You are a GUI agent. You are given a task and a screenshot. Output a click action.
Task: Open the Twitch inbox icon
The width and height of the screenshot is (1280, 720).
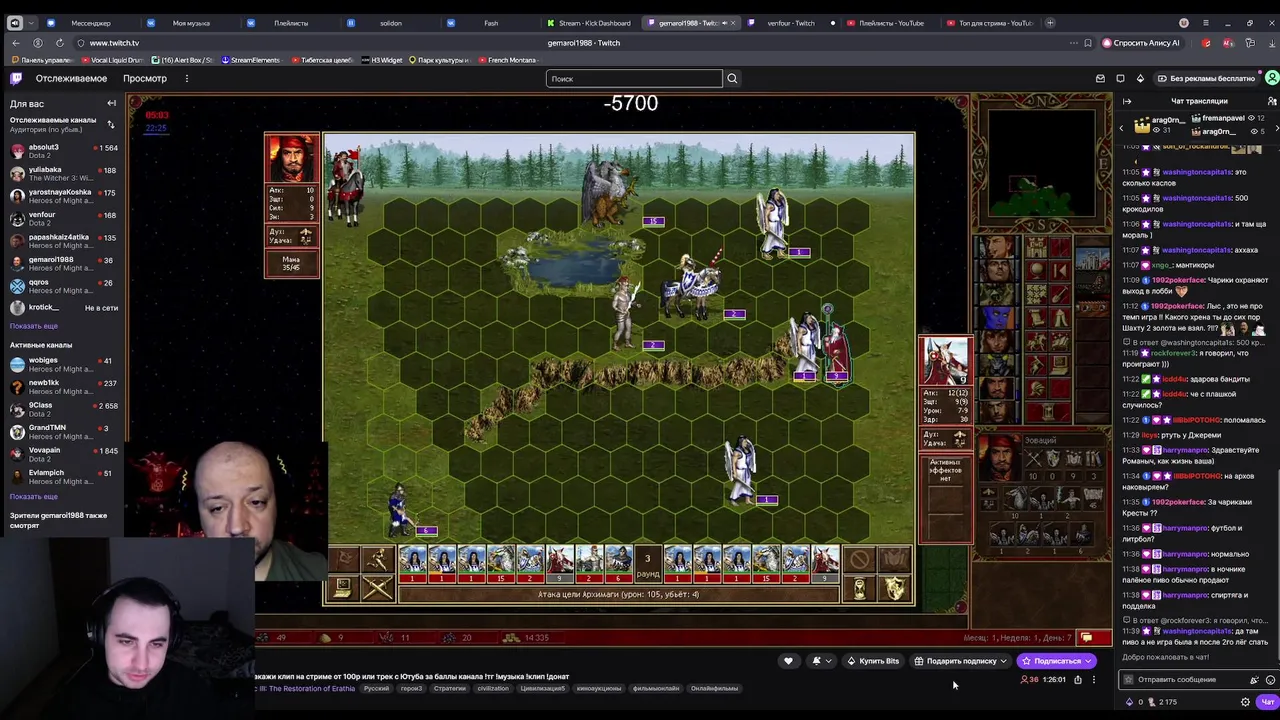pos(1100,78)
